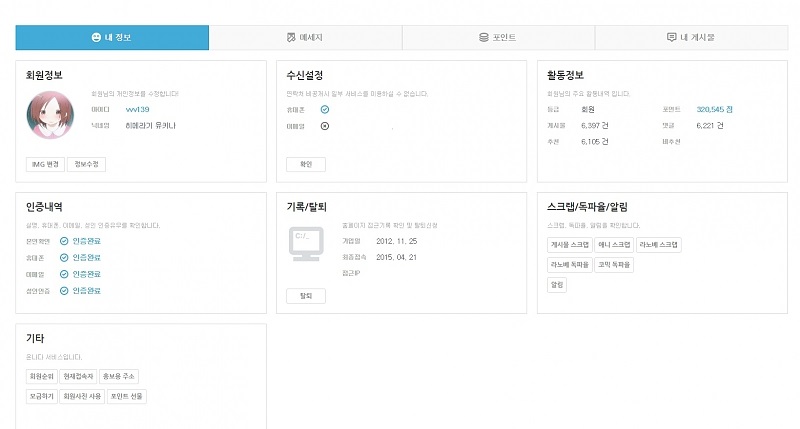Image resolution: width=800 pixels, height=429 pixels.
Task: Click the wv139 username link
Action: point(137,109)
